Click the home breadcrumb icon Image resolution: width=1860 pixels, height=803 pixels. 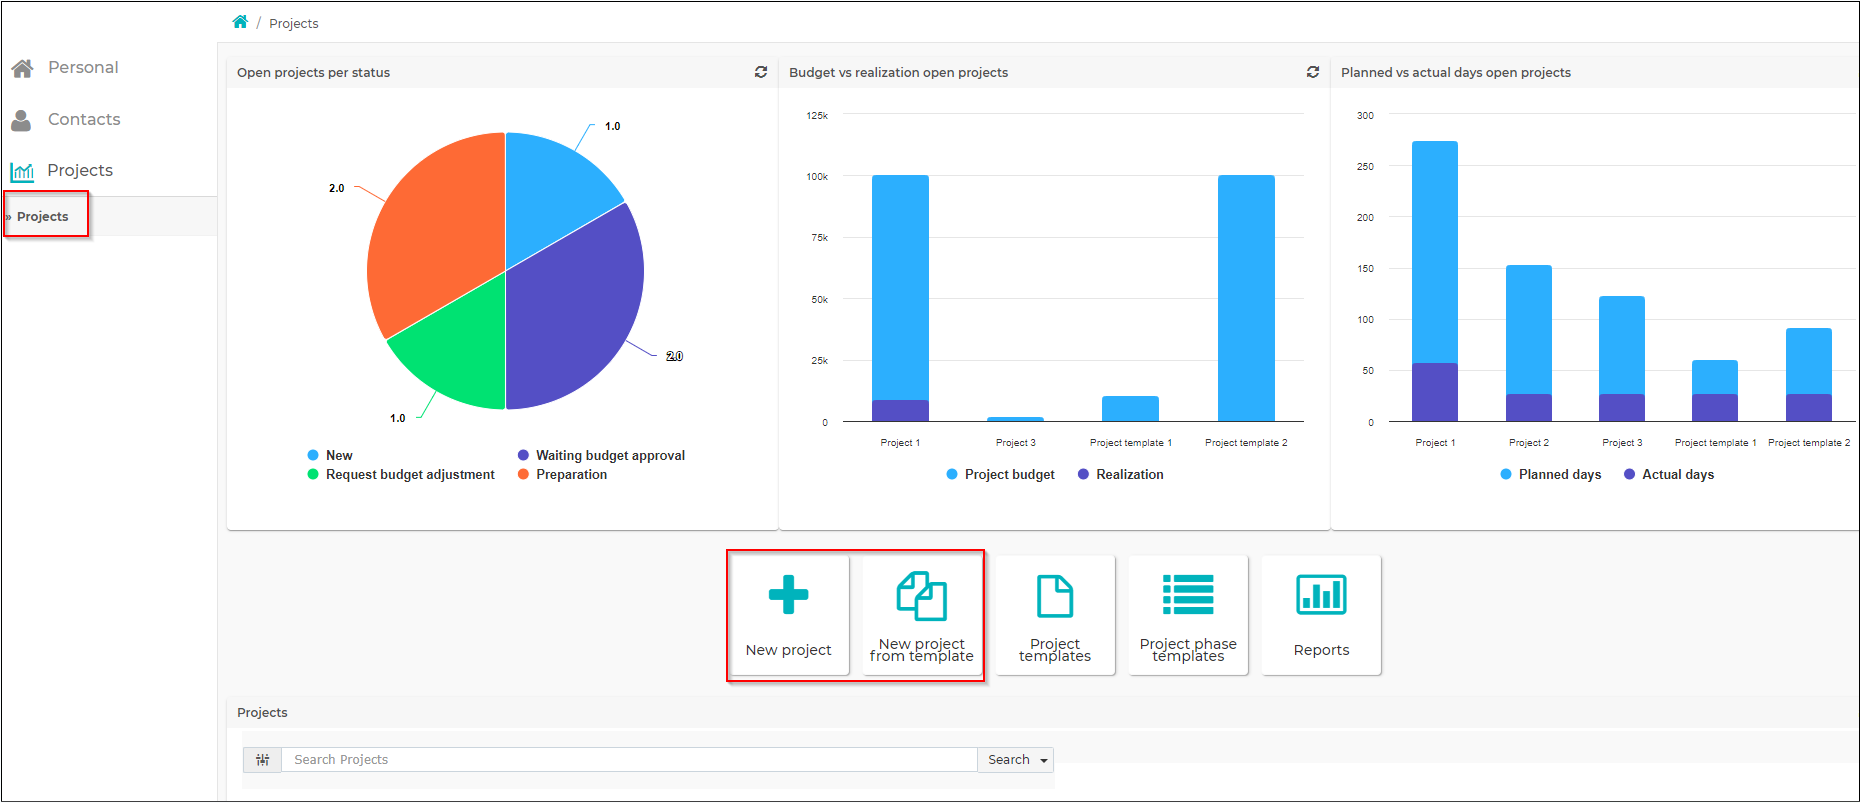tap(240, 22)
